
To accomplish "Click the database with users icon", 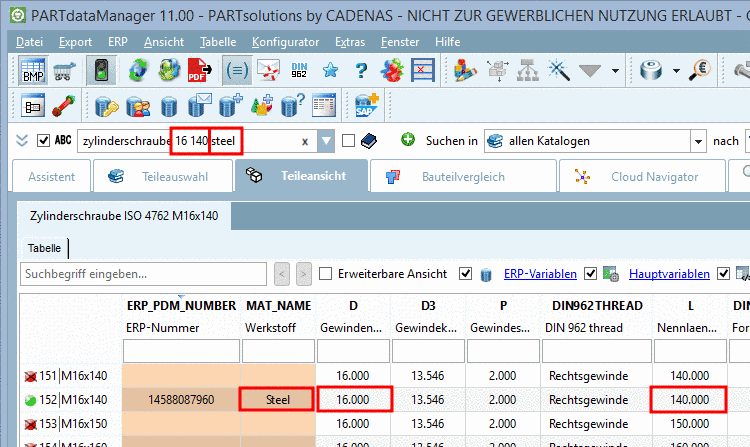I will click(x=138, y=106).
